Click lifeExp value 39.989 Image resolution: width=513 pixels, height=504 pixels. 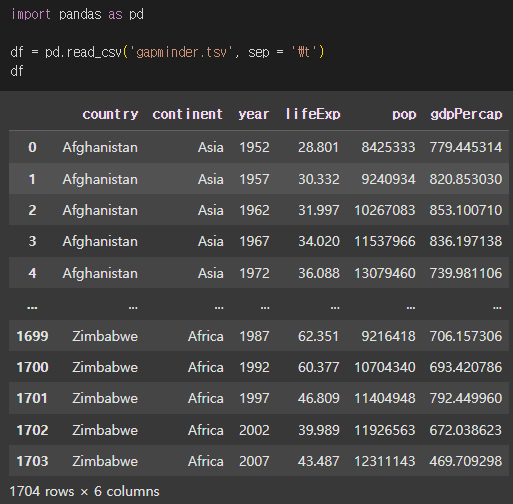coord(319,430)
